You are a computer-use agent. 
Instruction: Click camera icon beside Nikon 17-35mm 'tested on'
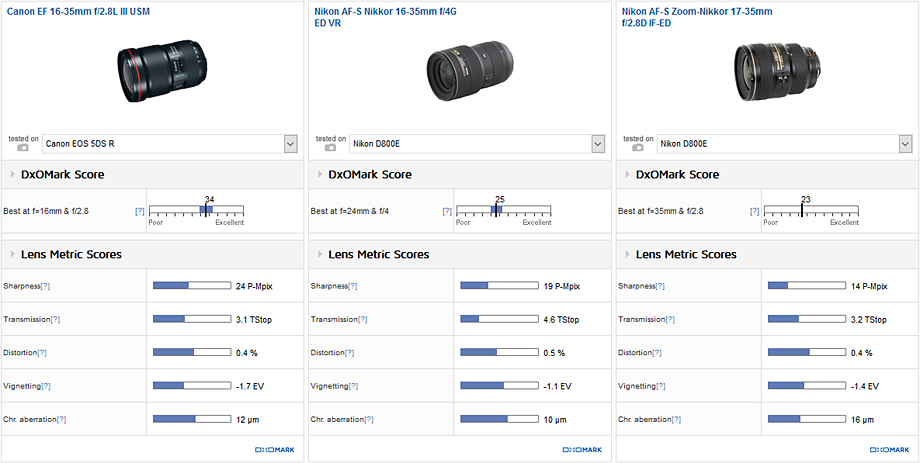(638, 148)
